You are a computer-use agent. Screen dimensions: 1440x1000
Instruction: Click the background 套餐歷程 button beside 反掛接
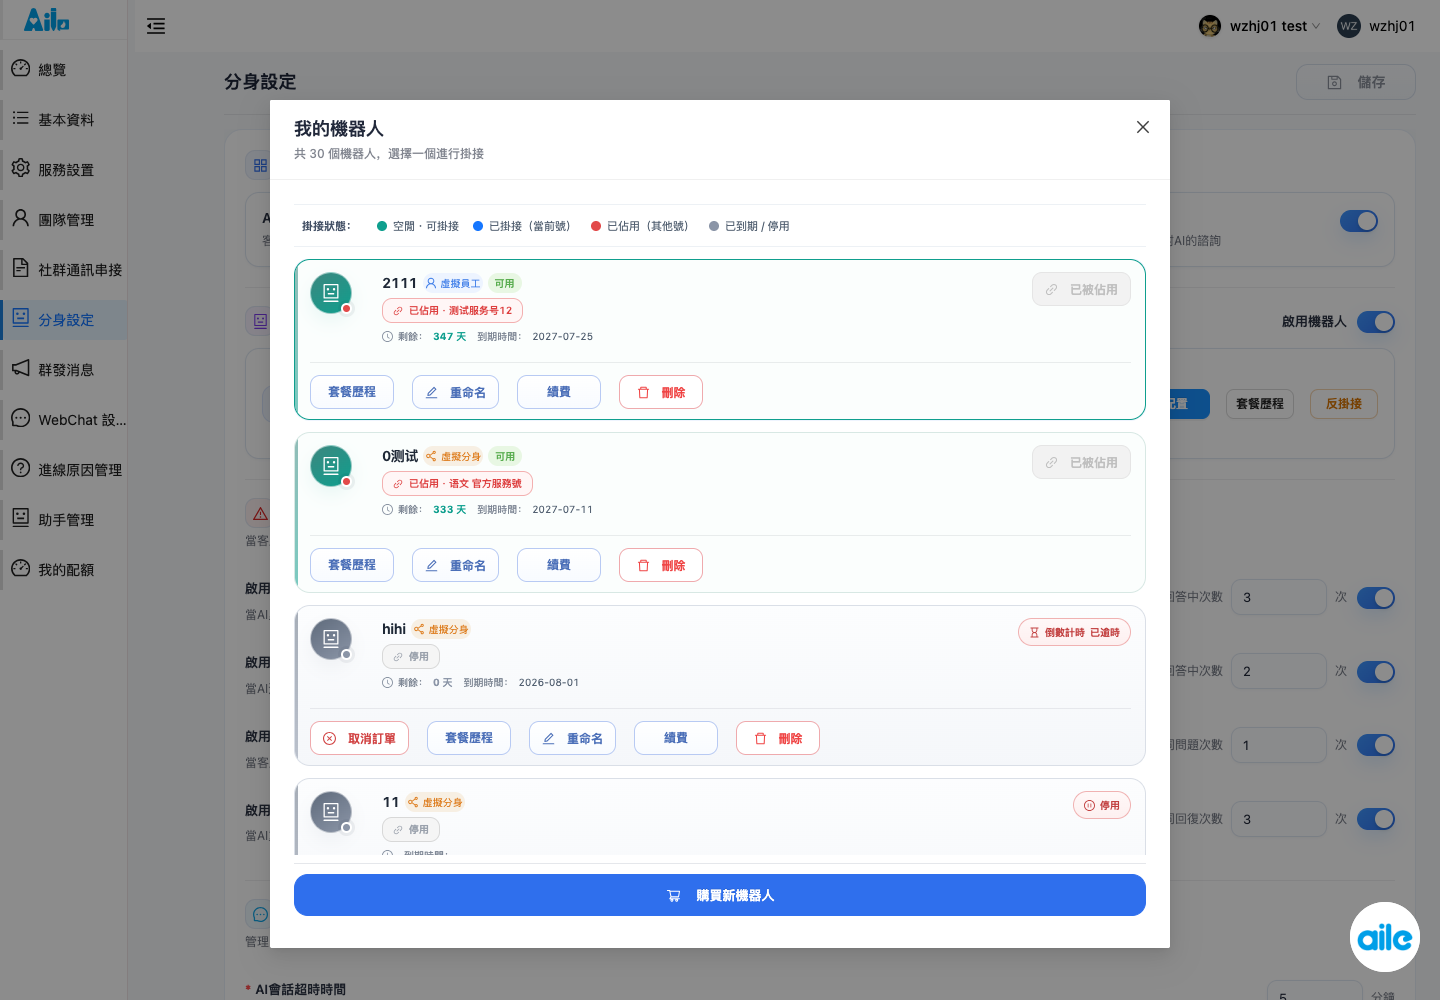click(1260, 404)
